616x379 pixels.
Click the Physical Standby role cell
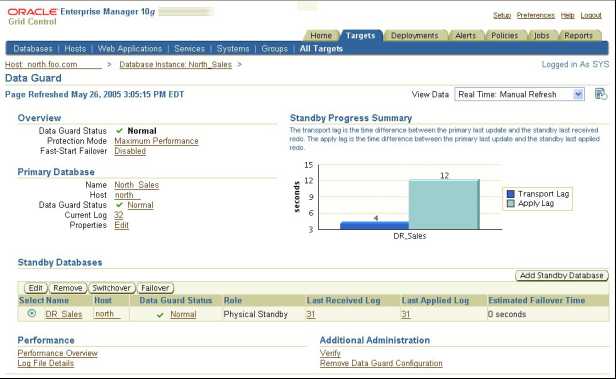(255, 314)
